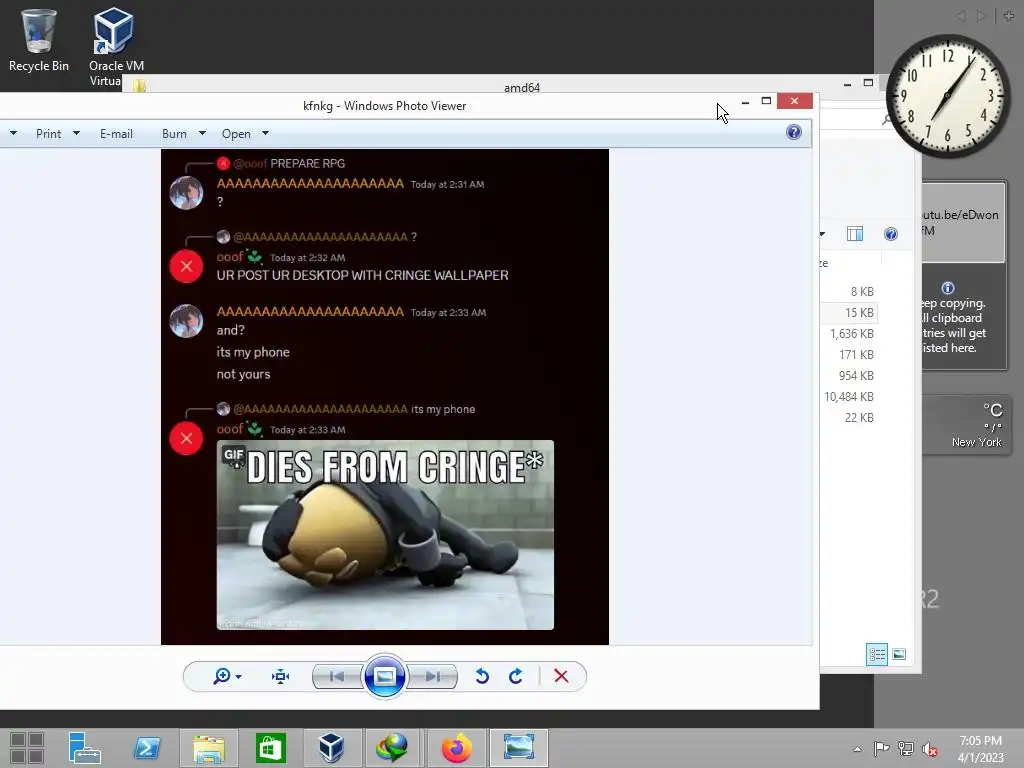Click the gadget add plus icon

coord(1009,16)
